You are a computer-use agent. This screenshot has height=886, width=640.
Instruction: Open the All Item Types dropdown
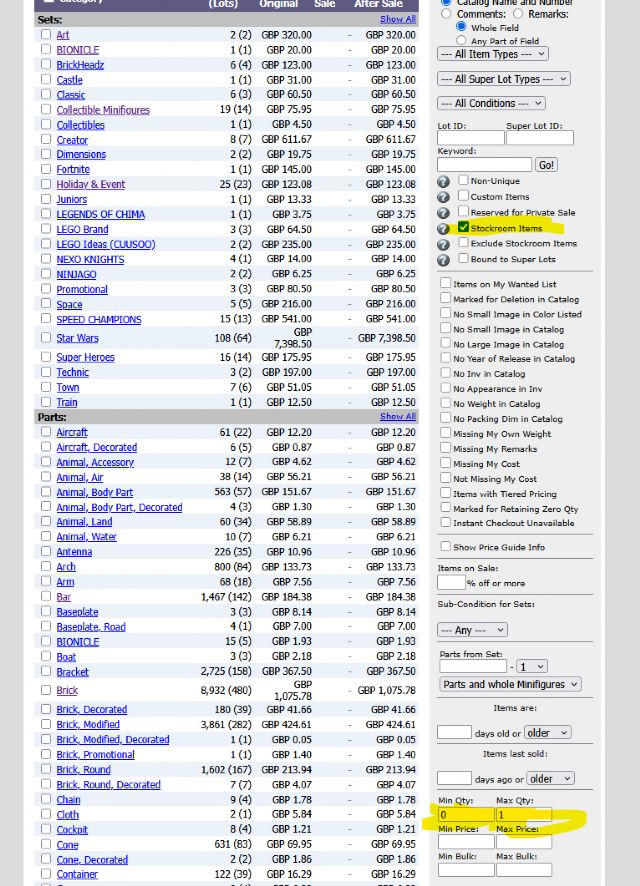coord(493,54)
